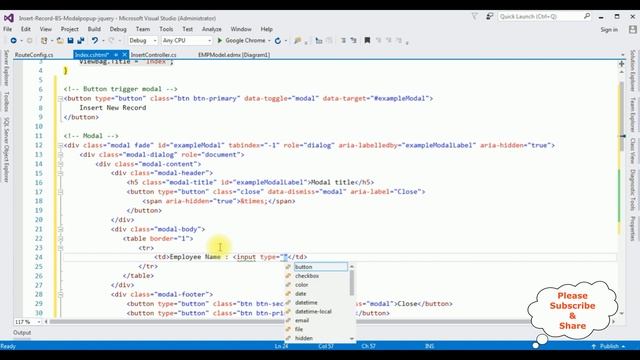The image size is (640, 360).
Task: Close the Index.cshtml tab
Action: coord(124,54)
